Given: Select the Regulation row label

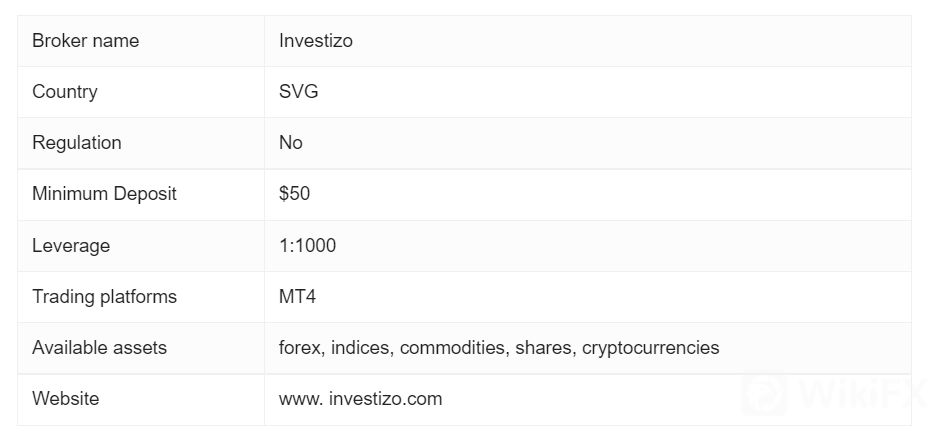Looking at the screenshot, I should (x=76, y=143).
